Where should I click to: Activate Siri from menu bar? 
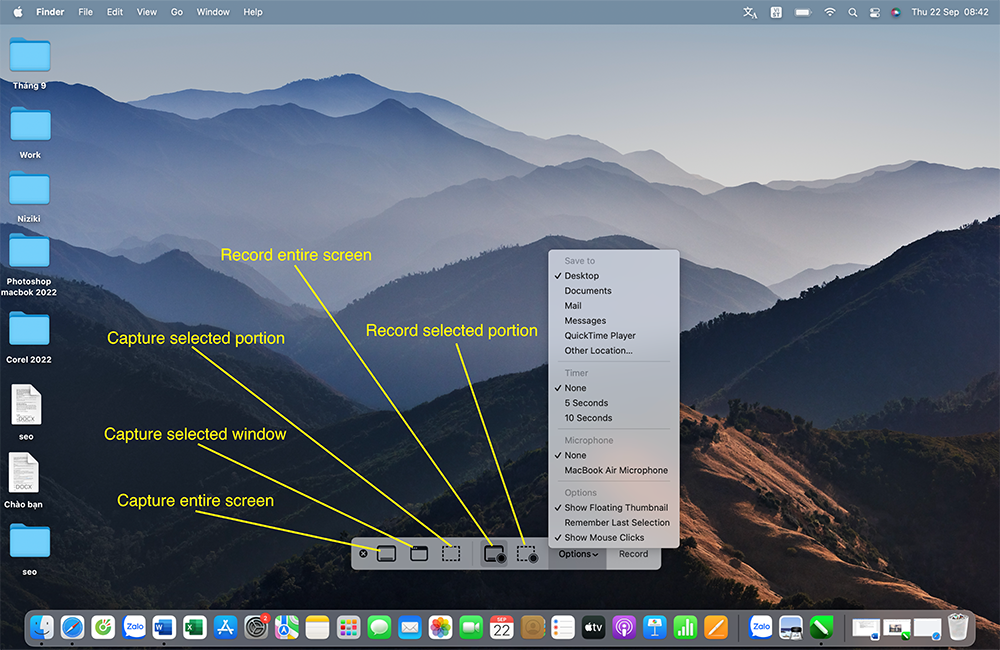(895, 12)
